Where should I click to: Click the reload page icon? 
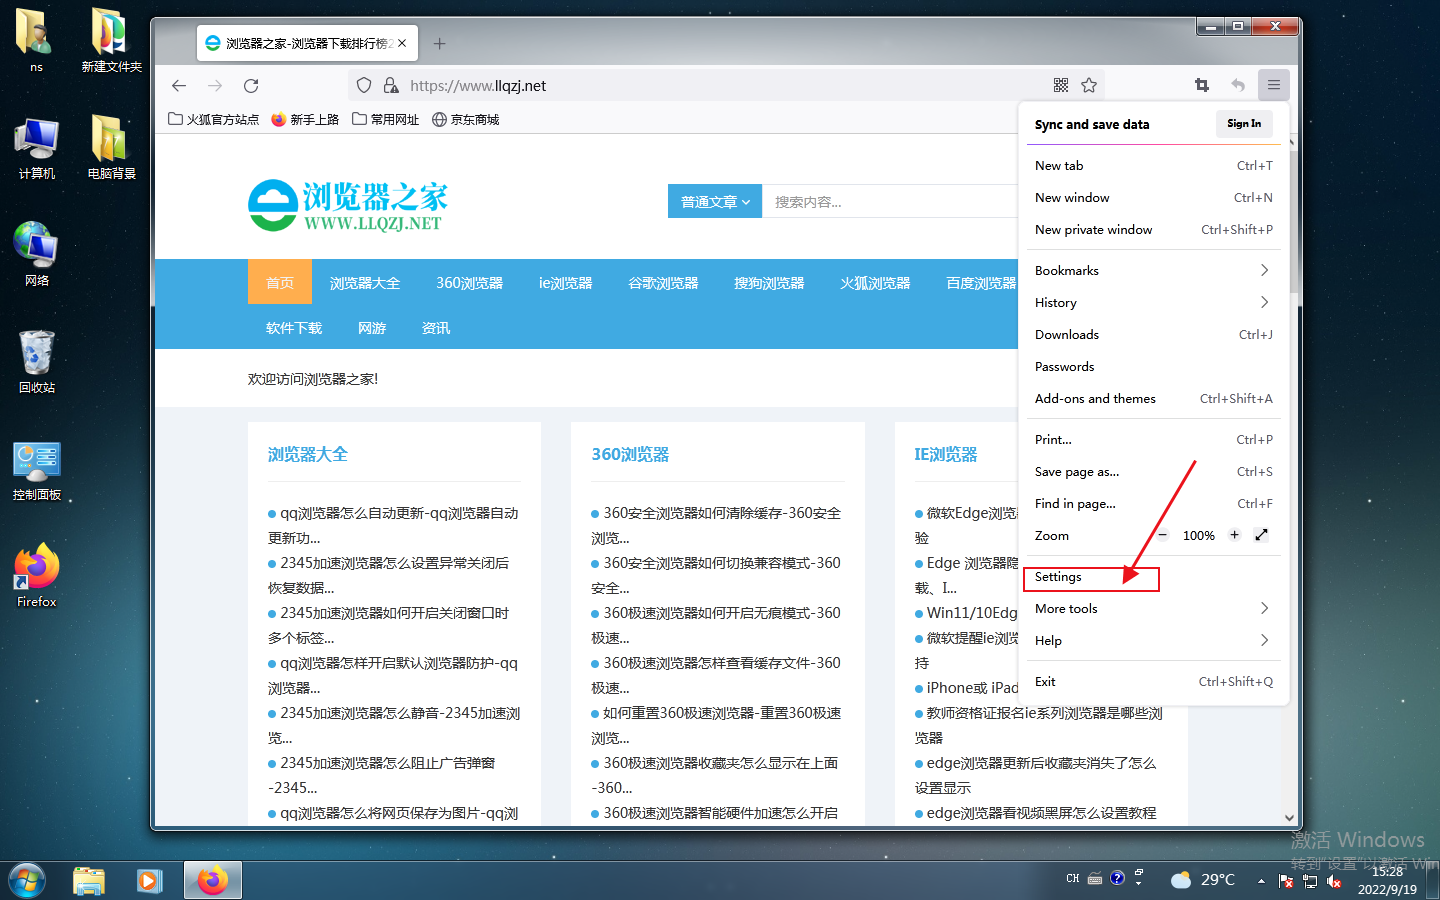pos(251,86)
